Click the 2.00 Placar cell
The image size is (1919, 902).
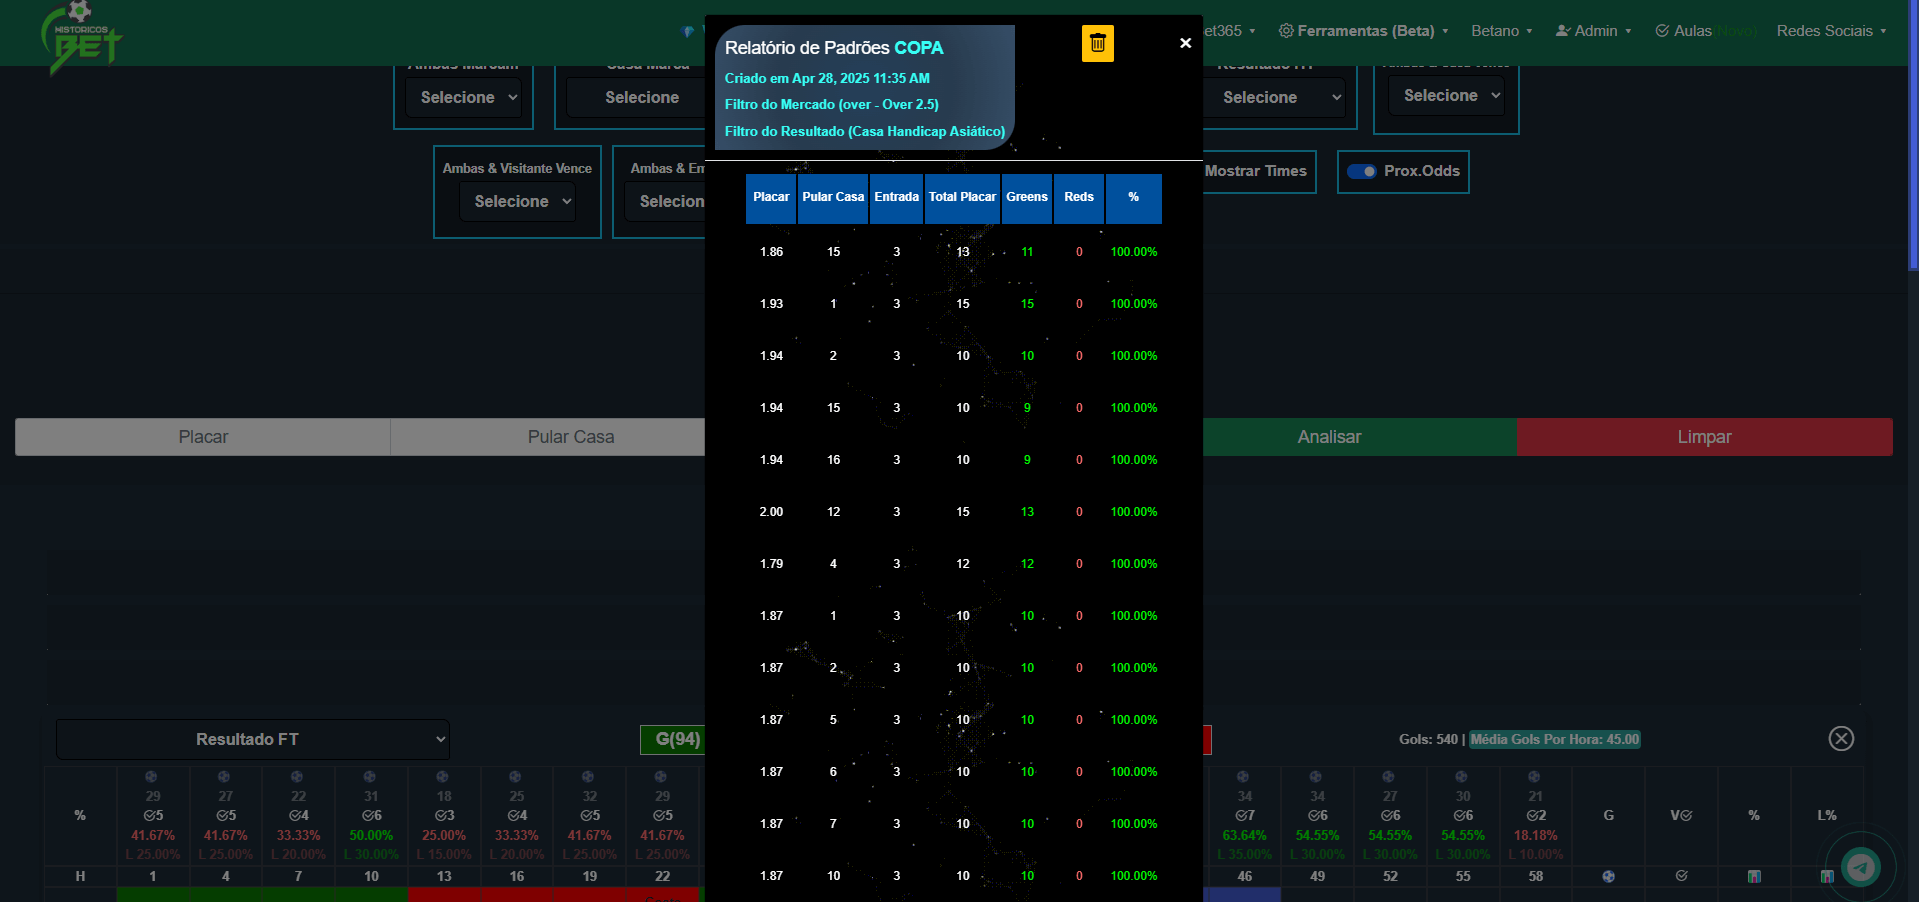771,512
